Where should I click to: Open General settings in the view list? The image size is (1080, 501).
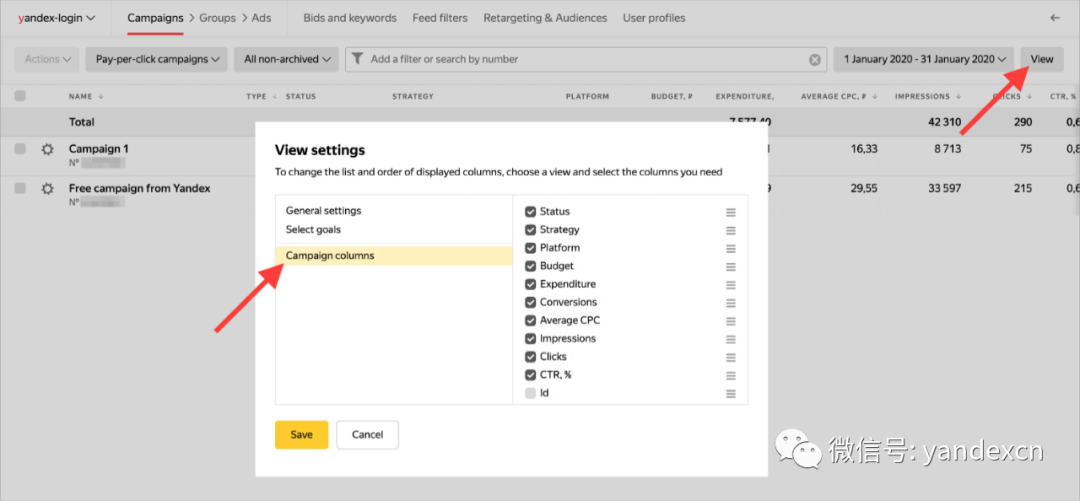(323, 211)
